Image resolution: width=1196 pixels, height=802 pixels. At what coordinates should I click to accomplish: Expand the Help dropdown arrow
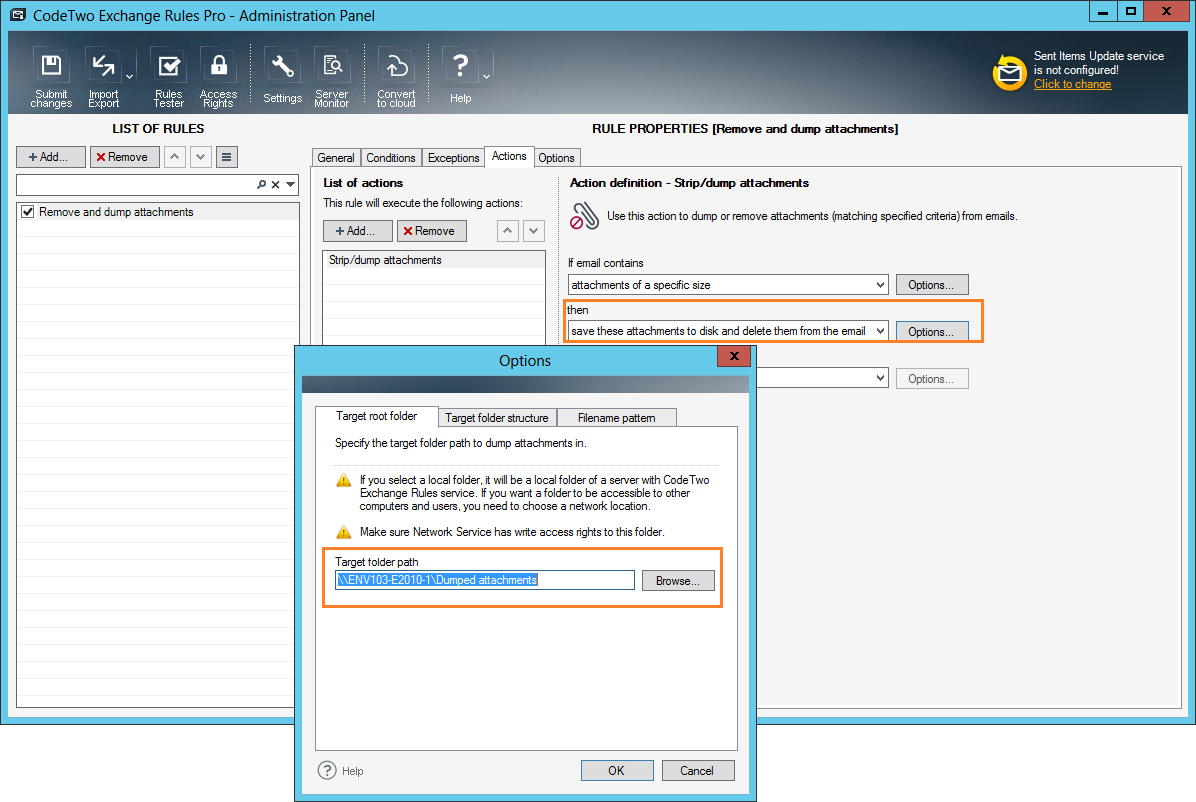(487, 77)
